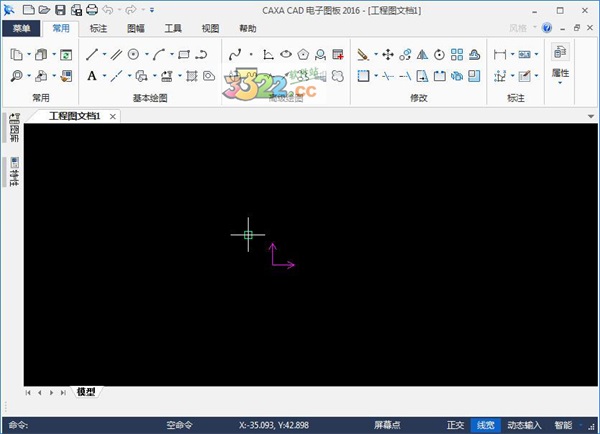Click the Save icon in quick access toolbar
Image resolution: width=600 pixels, height=434 pixels.
[61, 10]
